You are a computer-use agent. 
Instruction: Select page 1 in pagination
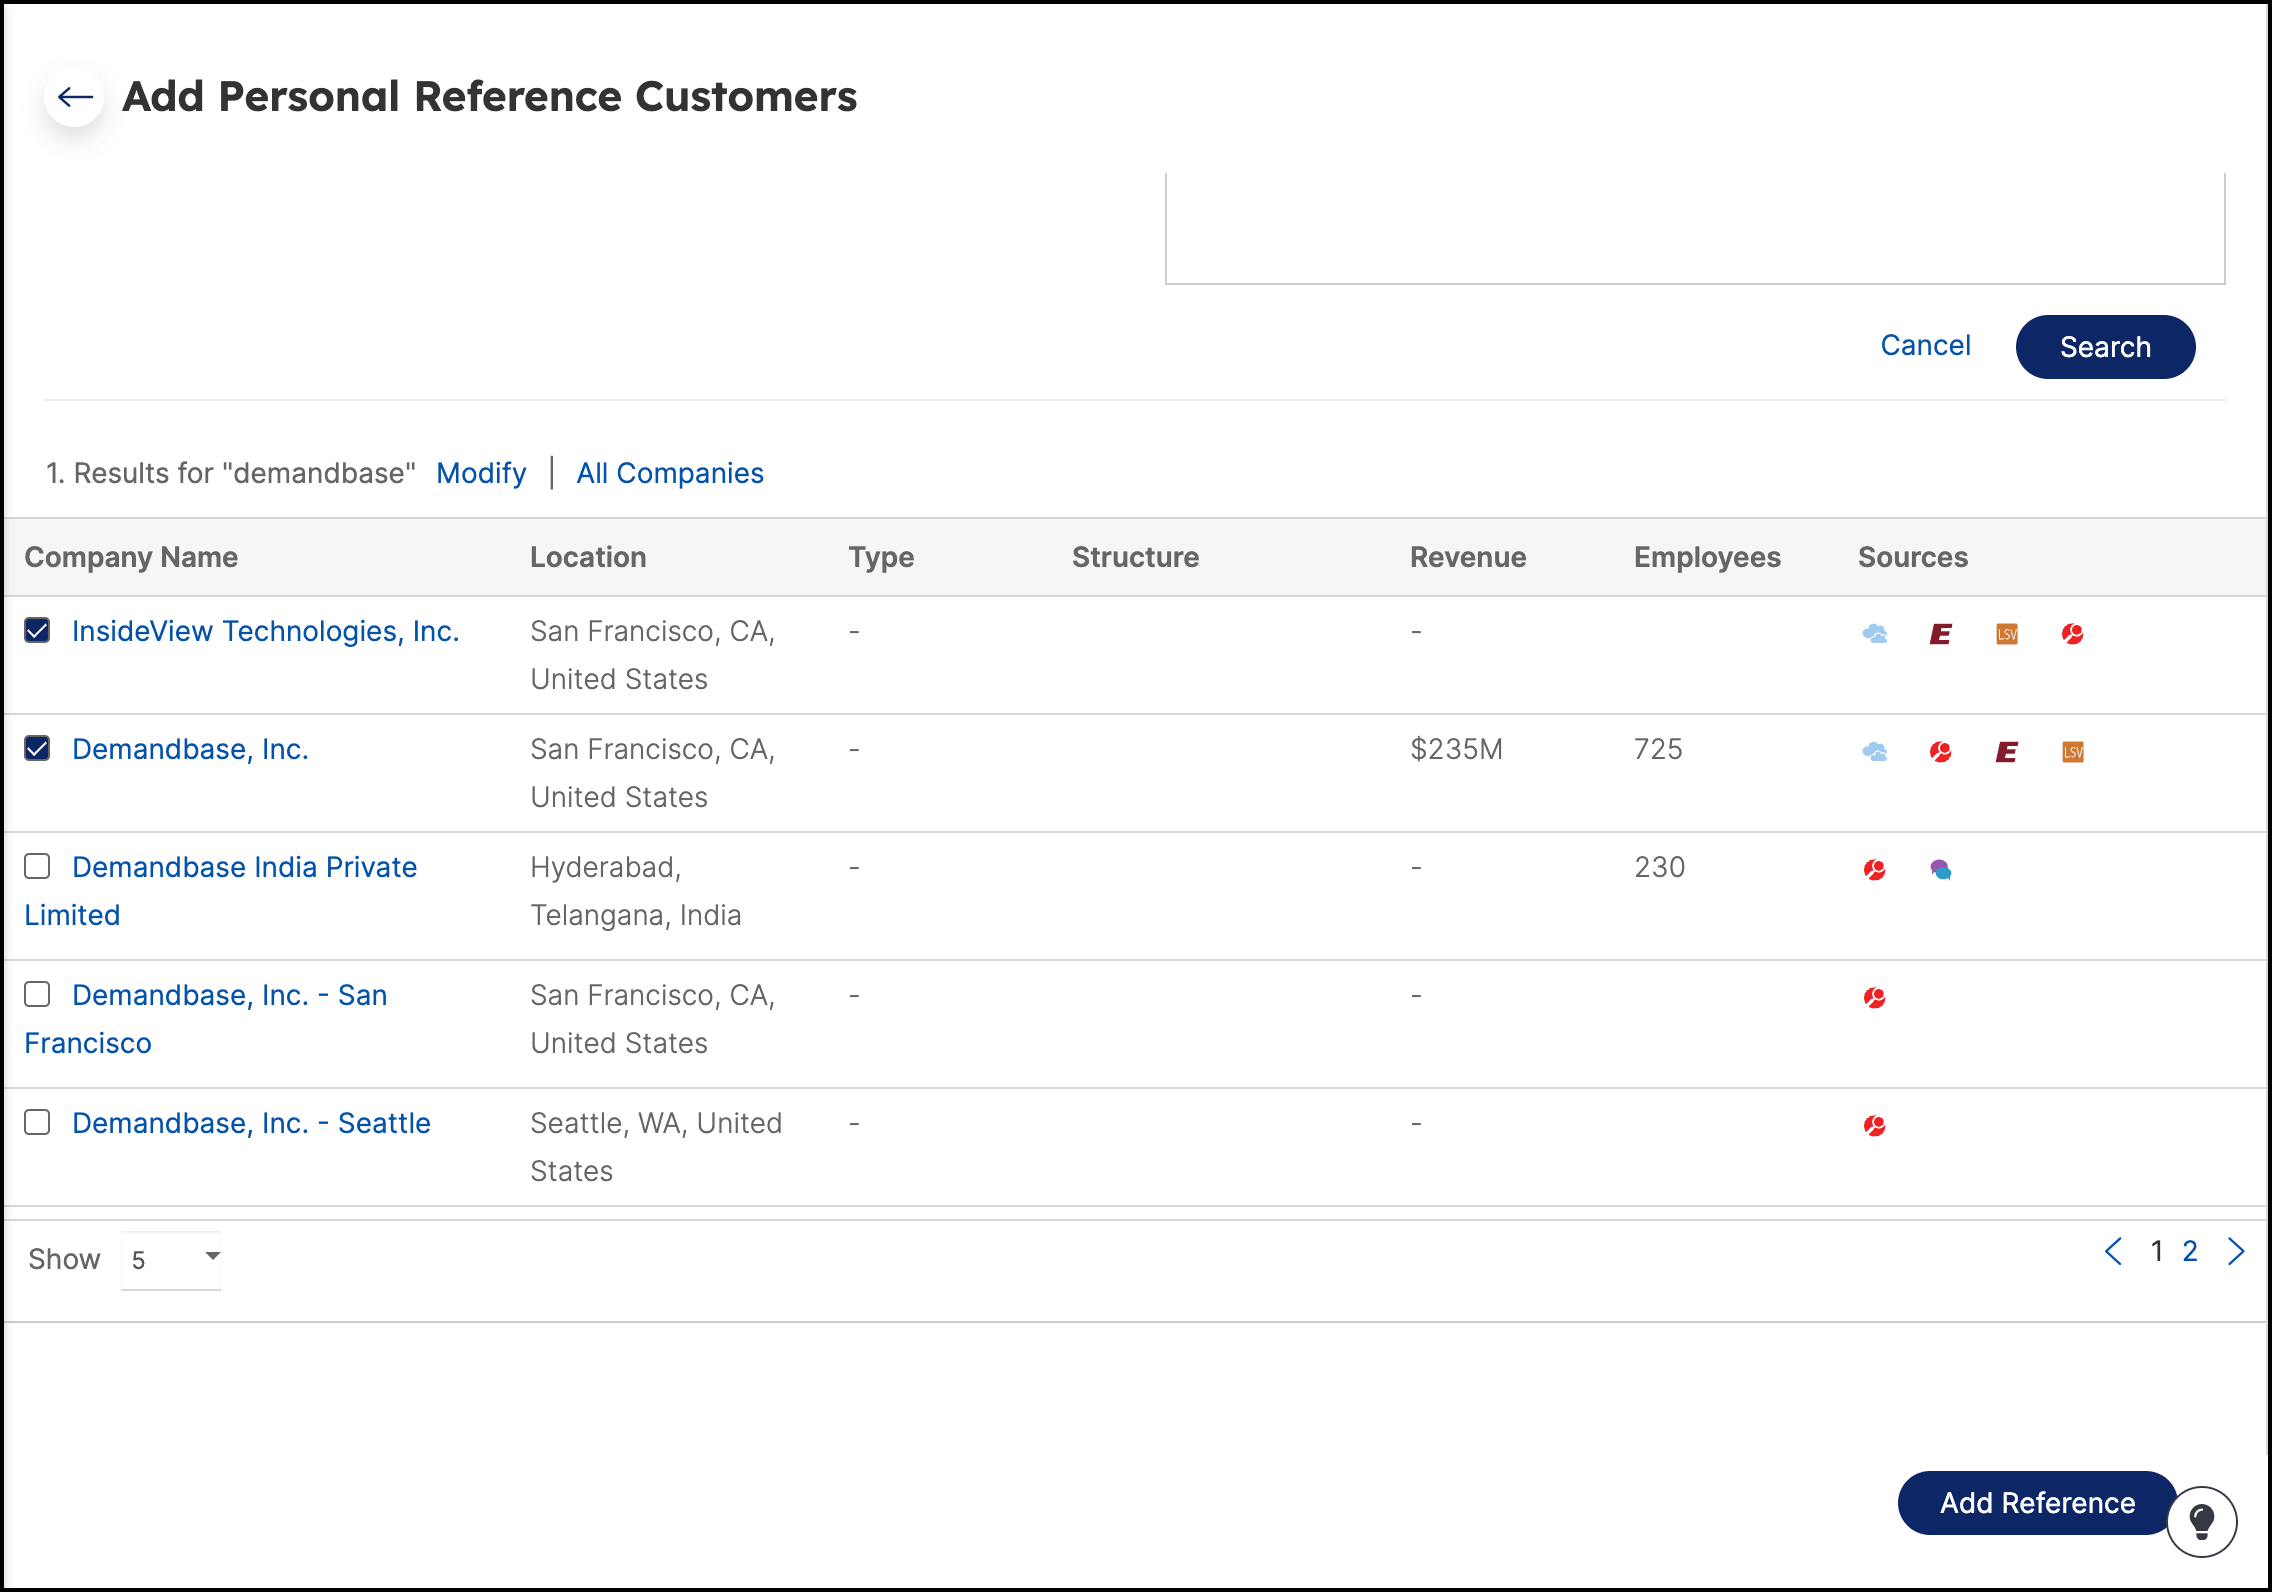click(x=2157, y=1251)
